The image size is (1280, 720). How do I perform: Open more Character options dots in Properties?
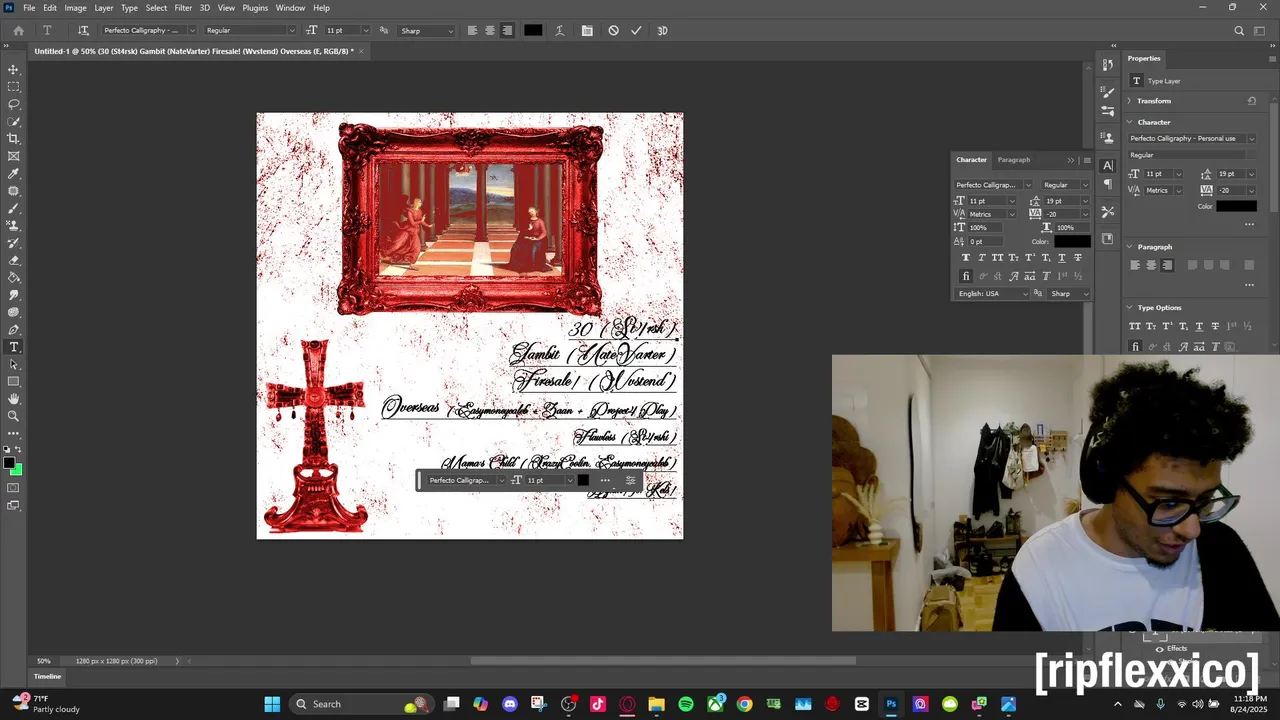[x=1249, y=224]
